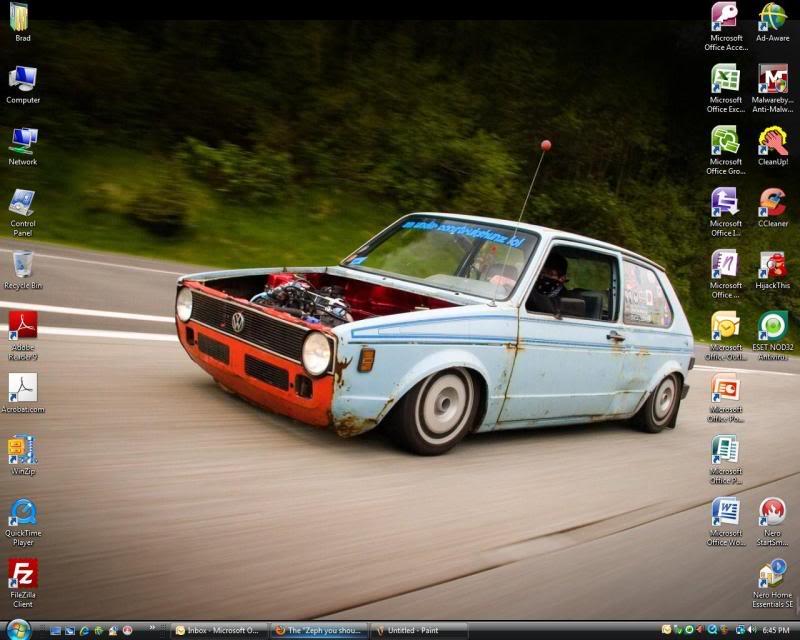Select the Microsoft Office Publisher shortcut
The height and width of the screenshot is (640, 800).
[x=726, y=460]
